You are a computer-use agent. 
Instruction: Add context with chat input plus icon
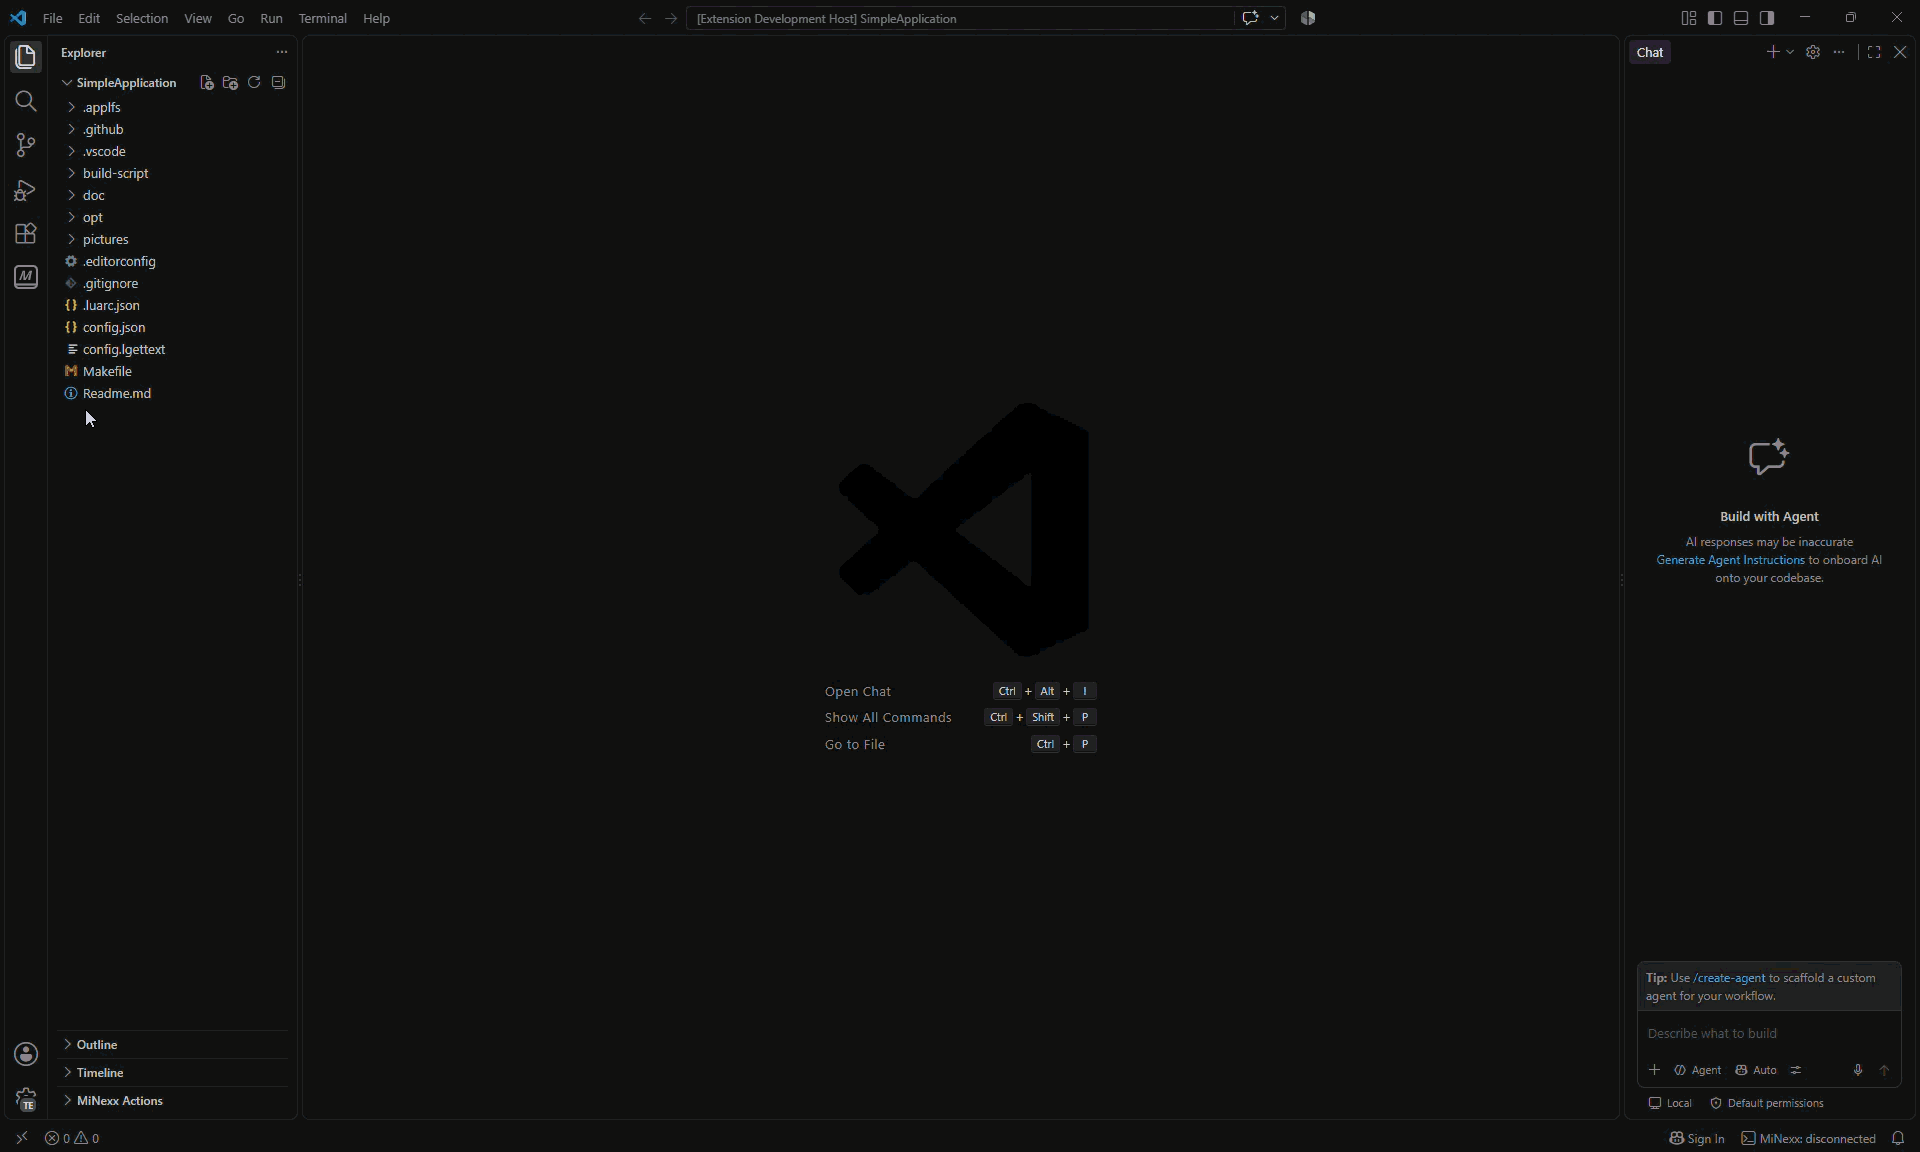[1654, 1070]
